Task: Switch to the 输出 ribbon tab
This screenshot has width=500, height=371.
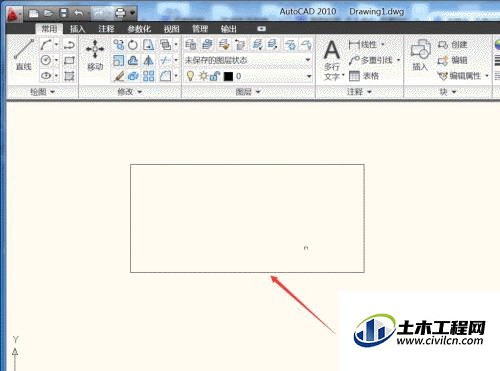Action: pyautogui.click(x=229, y=29)
